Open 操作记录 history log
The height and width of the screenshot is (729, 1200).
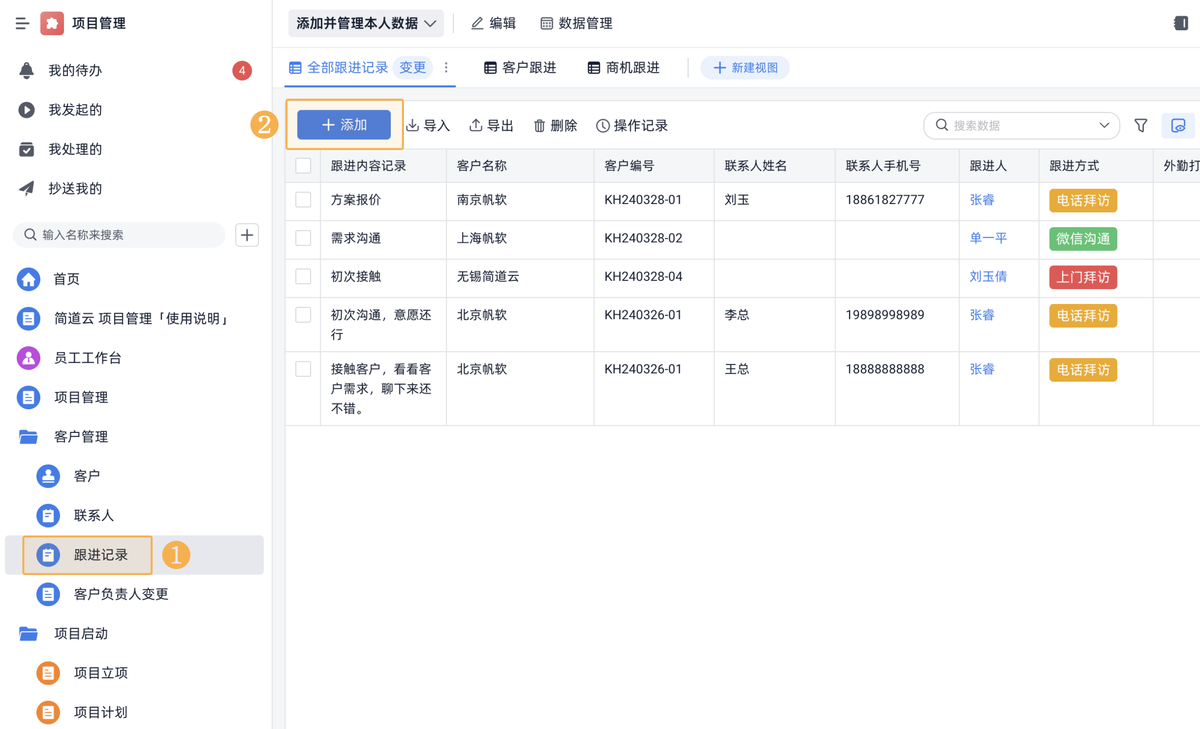tap(632, 126)
